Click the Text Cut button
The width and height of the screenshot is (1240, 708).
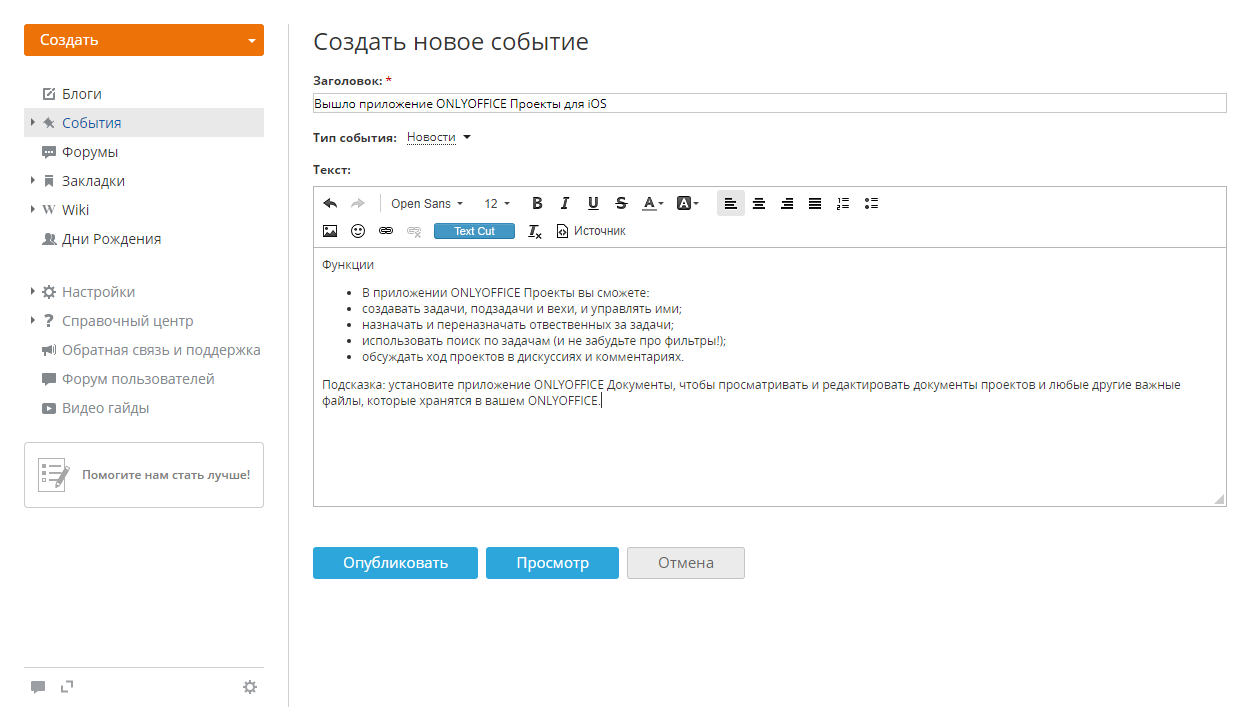(474, 231)
